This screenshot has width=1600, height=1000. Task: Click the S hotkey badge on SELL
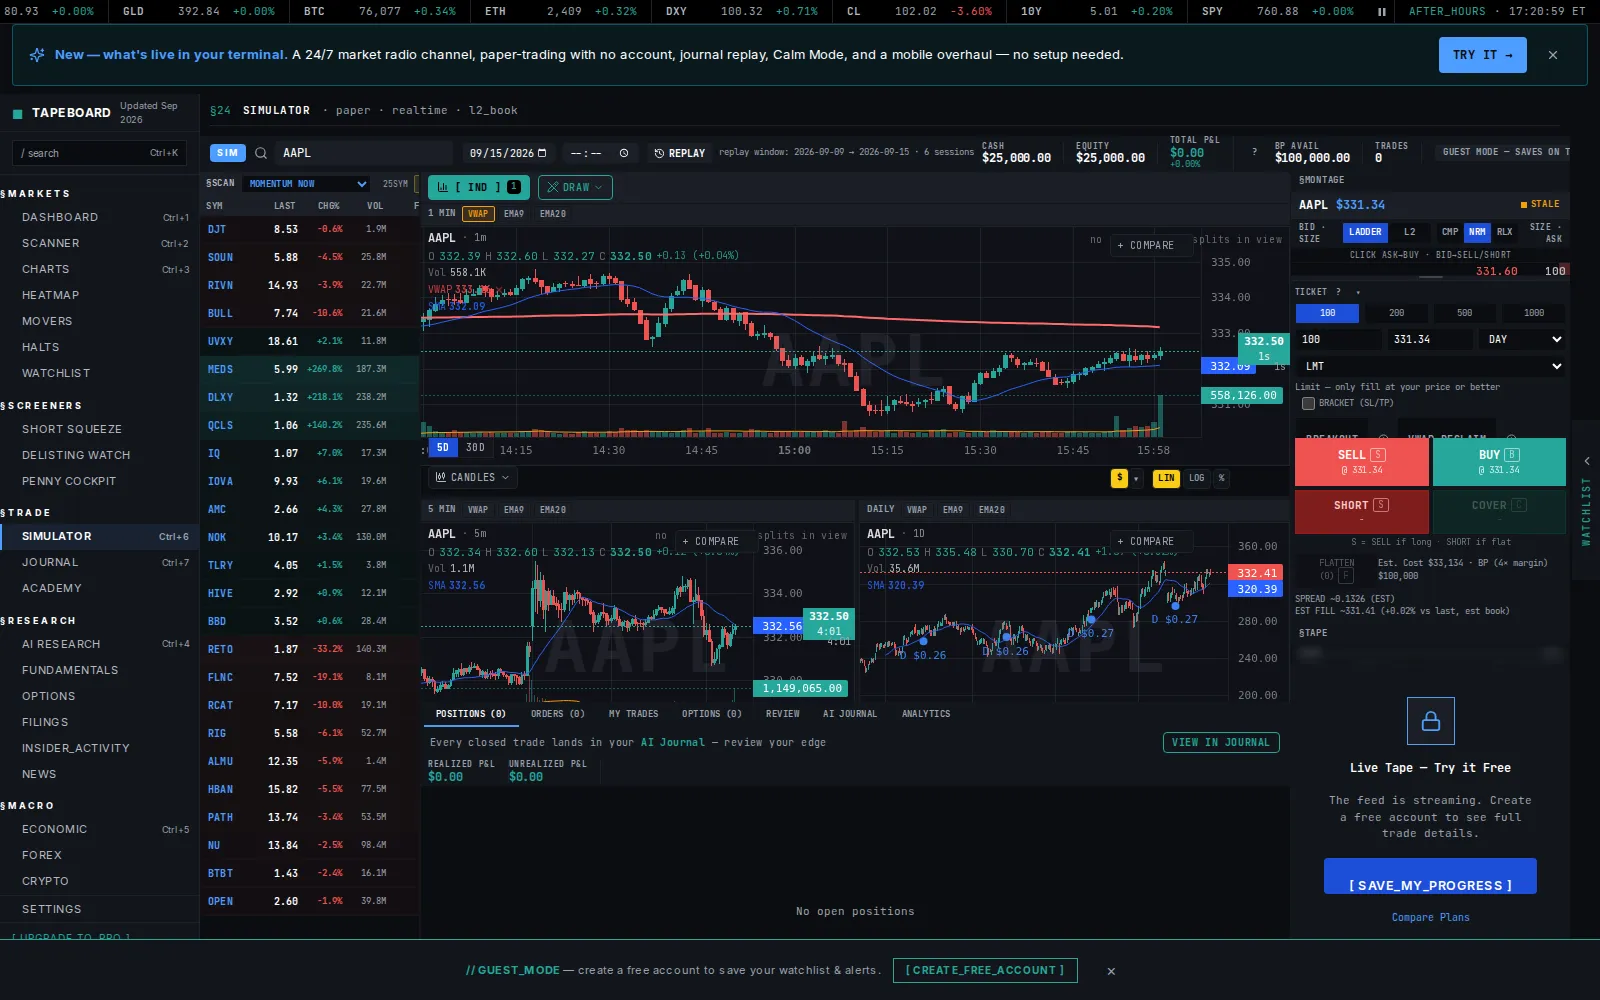click(x=1378, y=455)
